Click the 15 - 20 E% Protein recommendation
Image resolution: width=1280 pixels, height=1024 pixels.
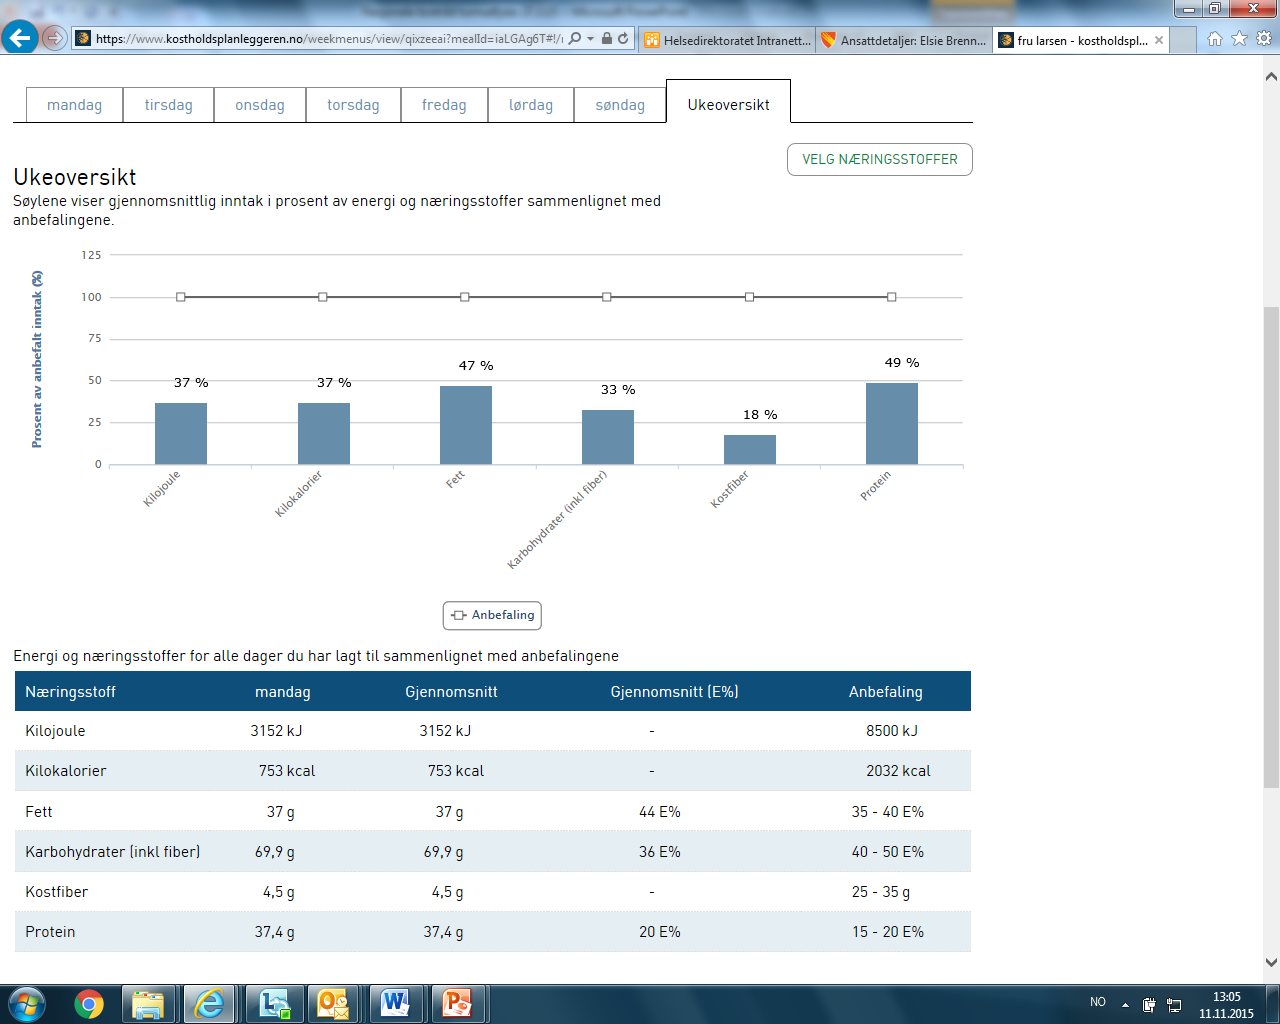tap(888, 932)
